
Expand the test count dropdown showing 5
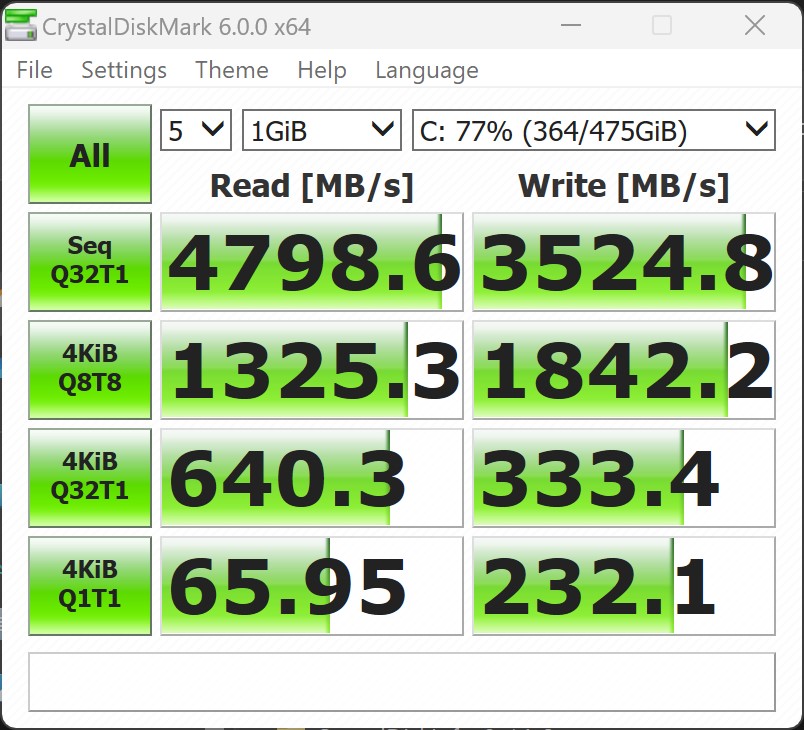pos(196,130)
